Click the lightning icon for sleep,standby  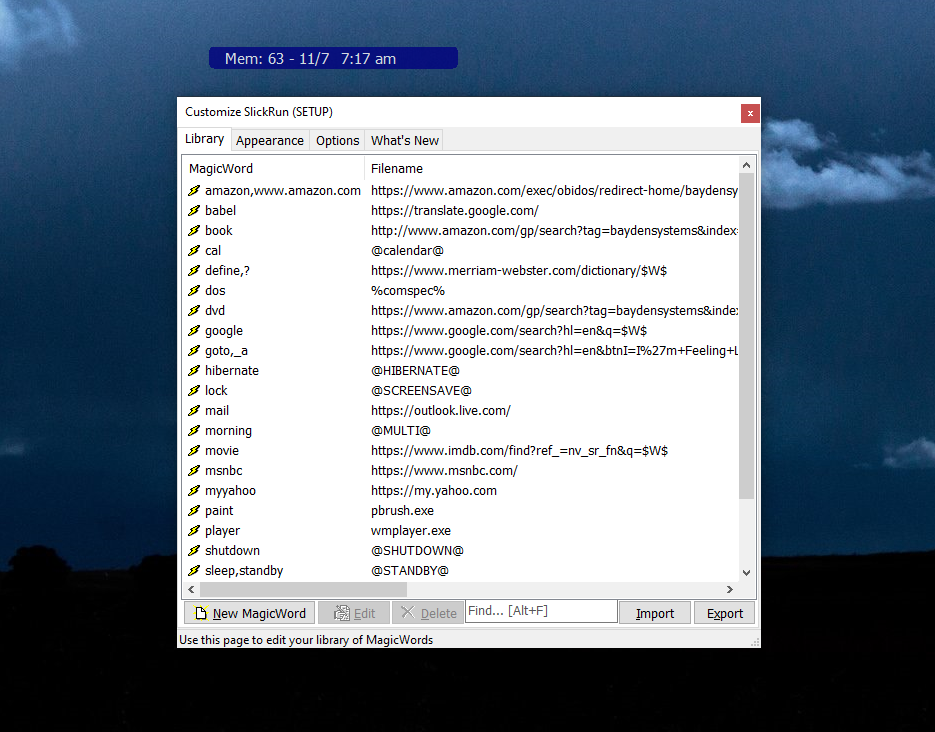click(194, 570)
